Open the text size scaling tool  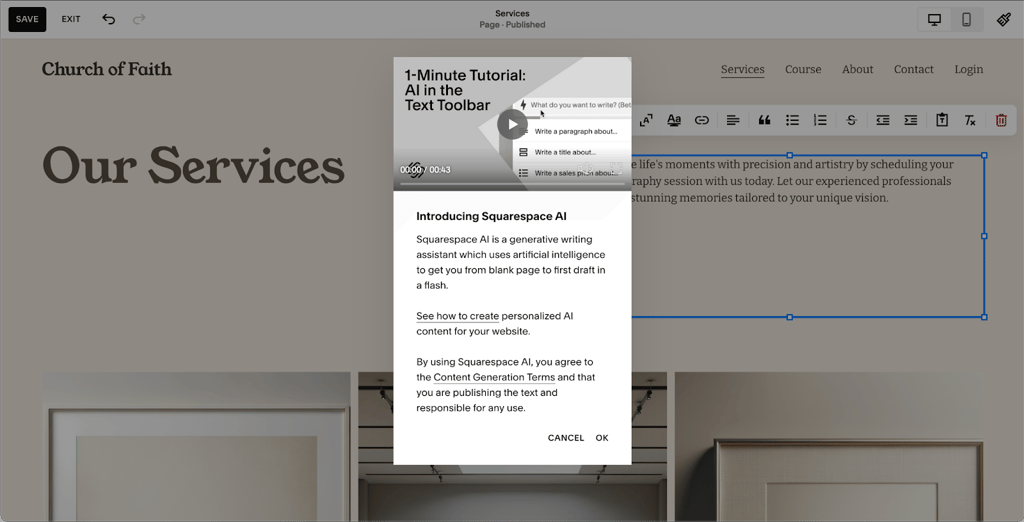pyautogui.click(x=646, y=120)
